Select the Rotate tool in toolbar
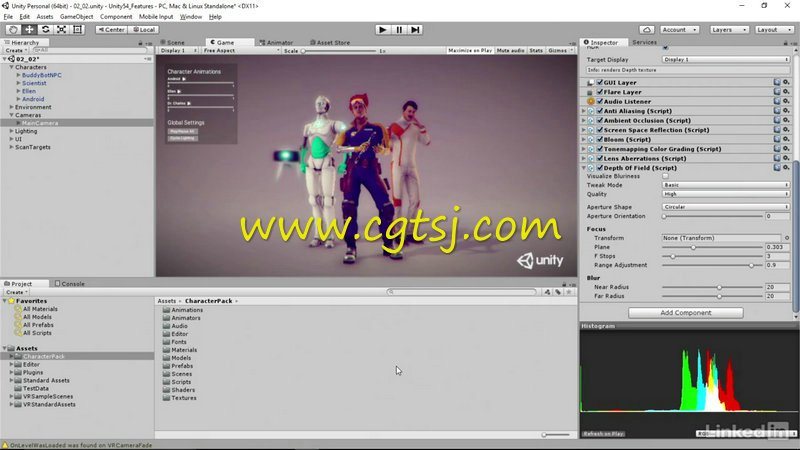 [45, 30]
